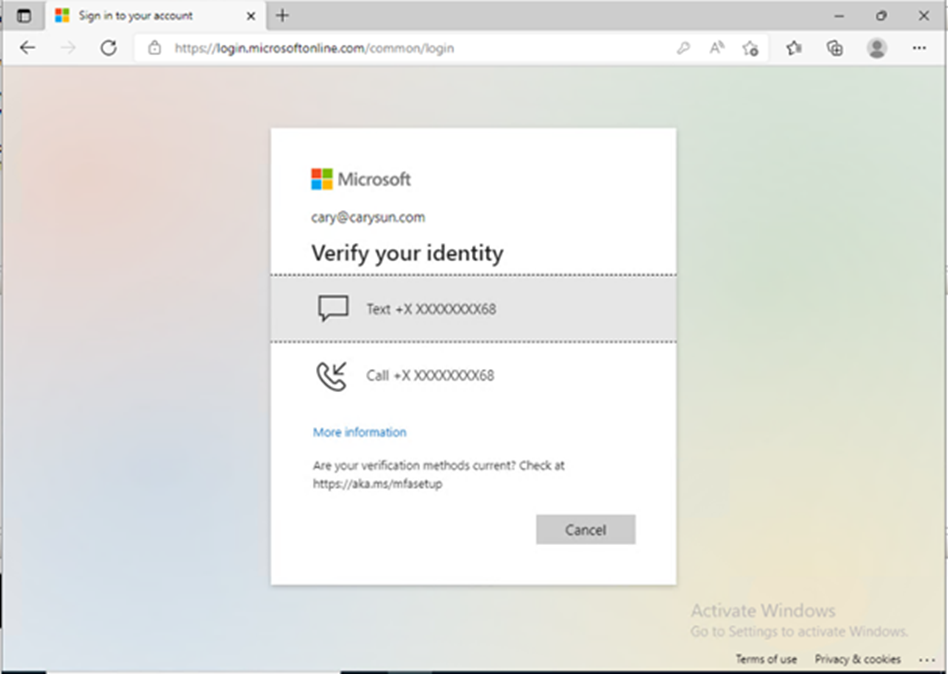This screenshot has width=948, height=674.
Task: Choose Text +X XXXXXXXX68 option
Action: [x=473, y=309]
